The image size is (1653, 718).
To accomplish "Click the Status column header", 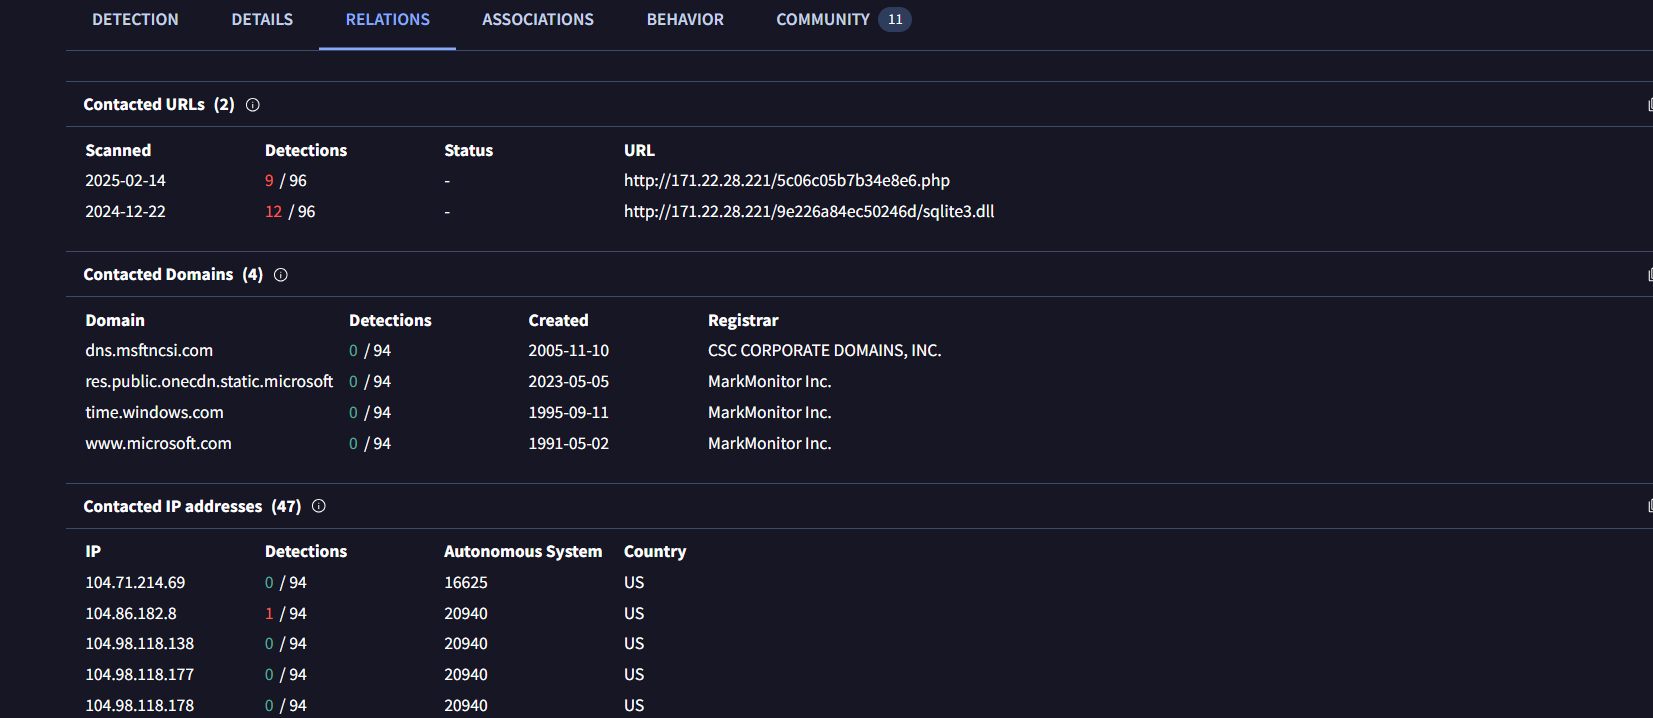I will 469,151.
